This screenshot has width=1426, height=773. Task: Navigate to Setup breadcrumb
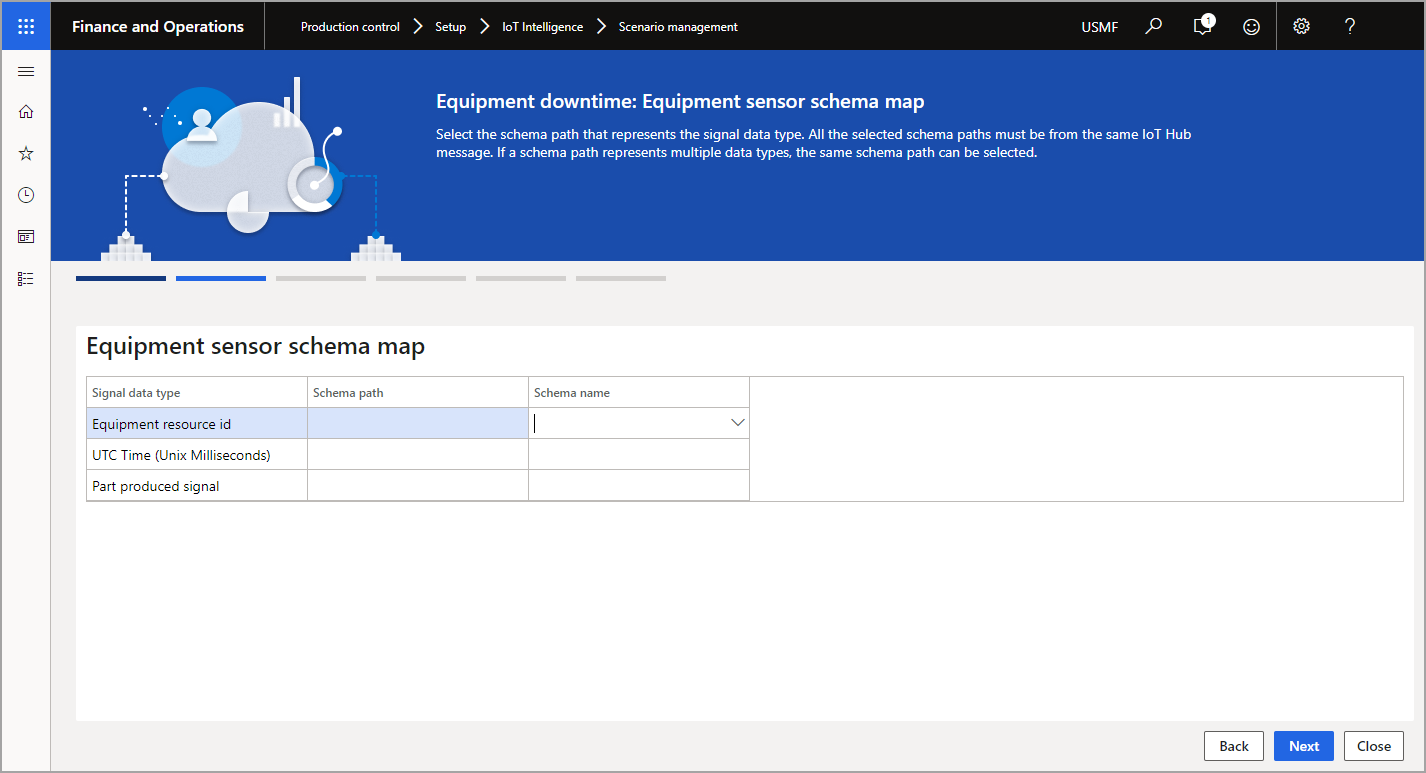pos(450,27)
